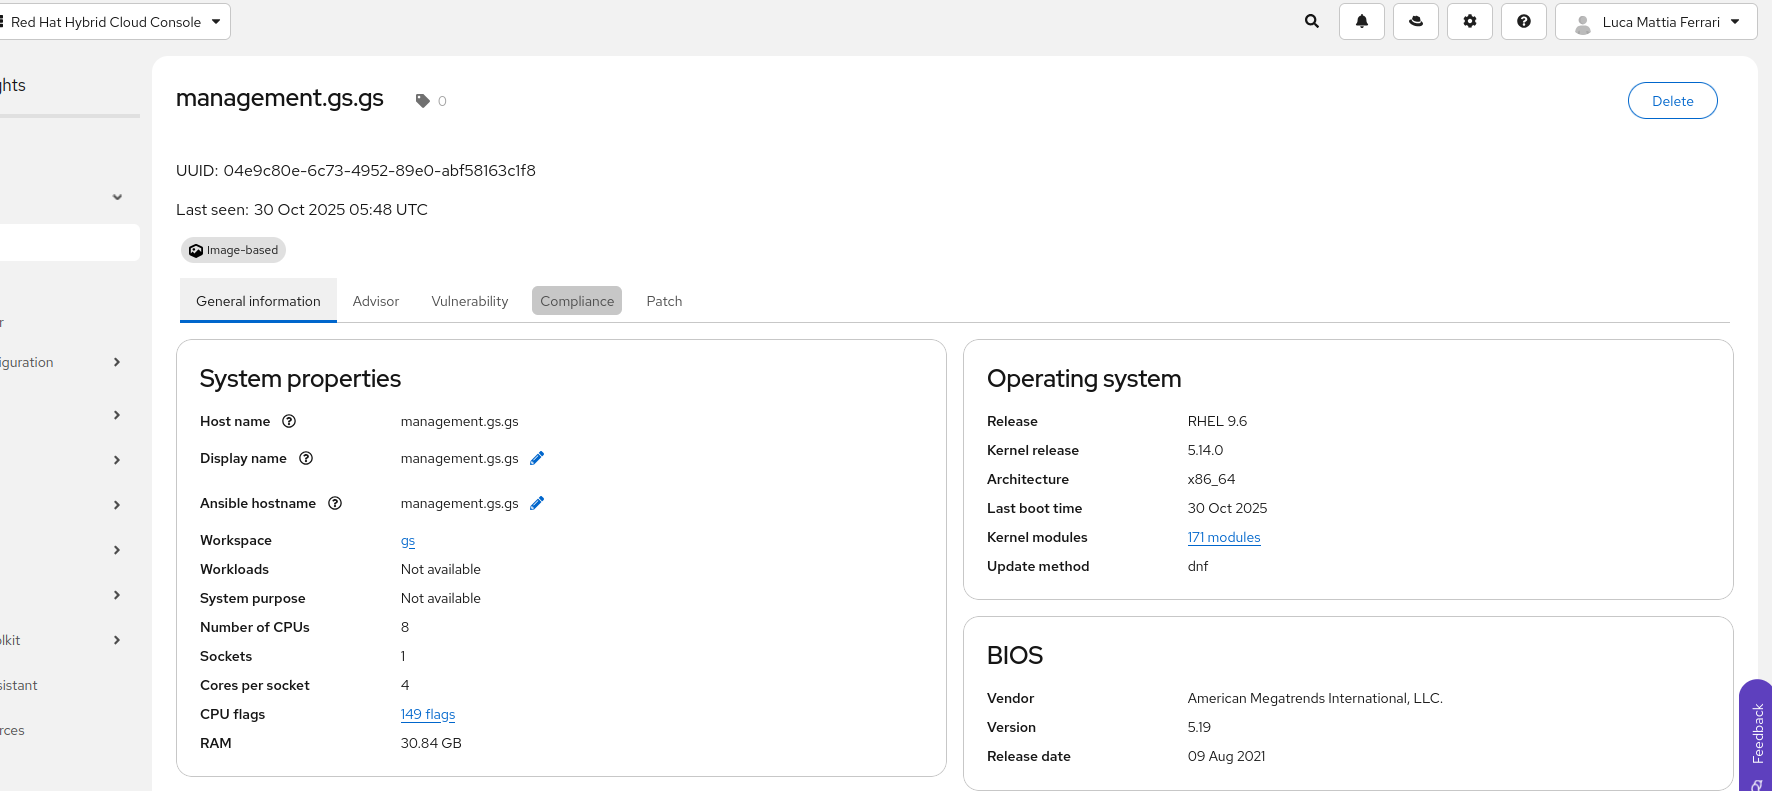Click the Delete button
This screenshot has width=1772, height=791.
coord(1672,101)
